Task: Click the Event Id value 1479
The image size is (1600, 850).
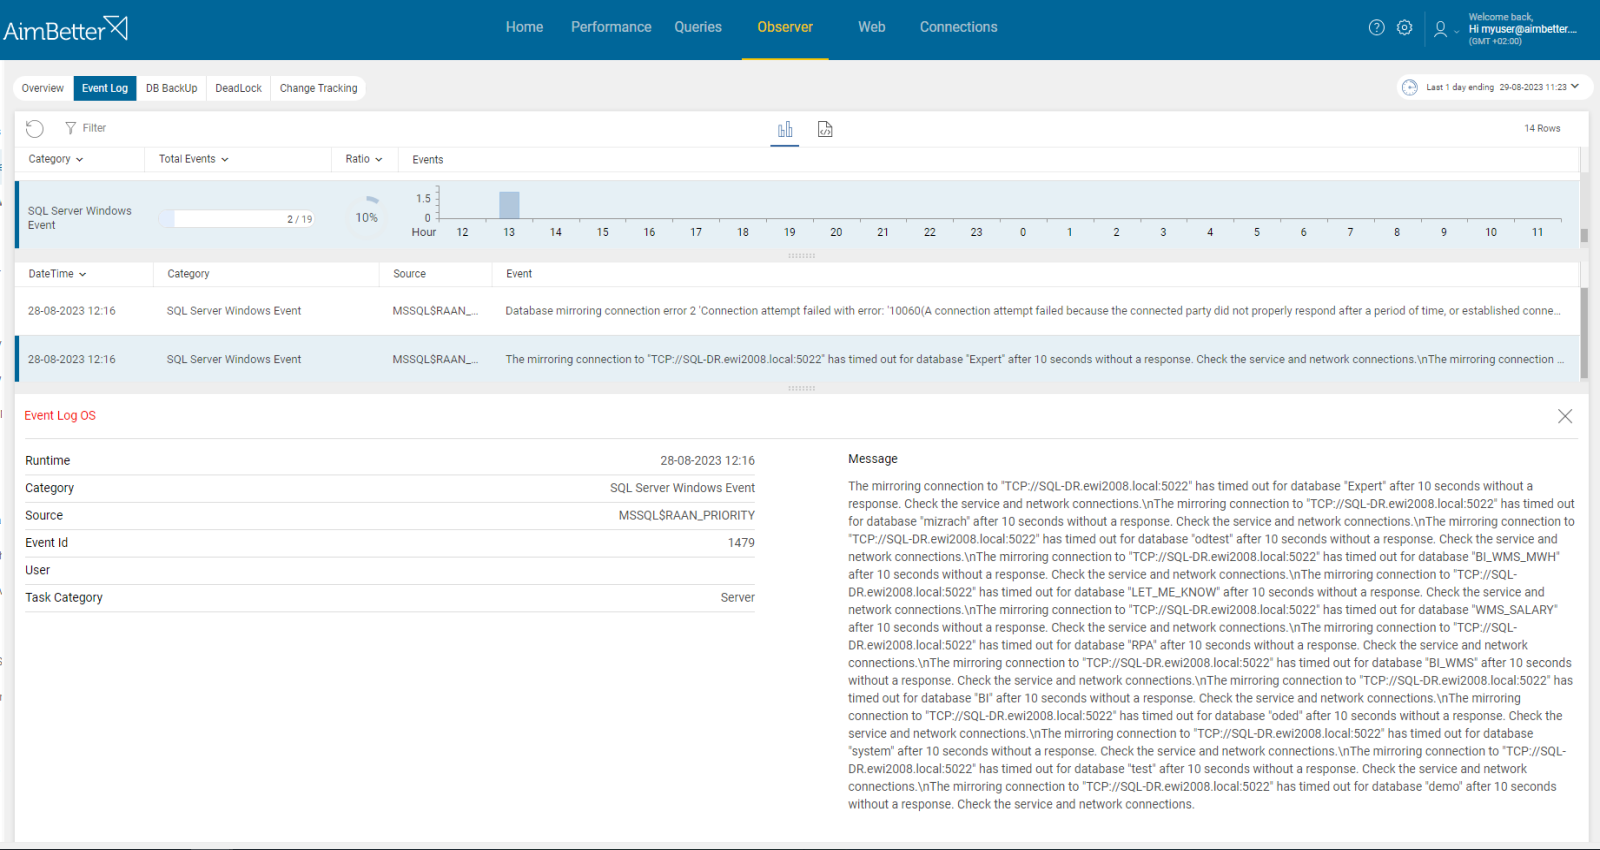Action: (741, 543)
